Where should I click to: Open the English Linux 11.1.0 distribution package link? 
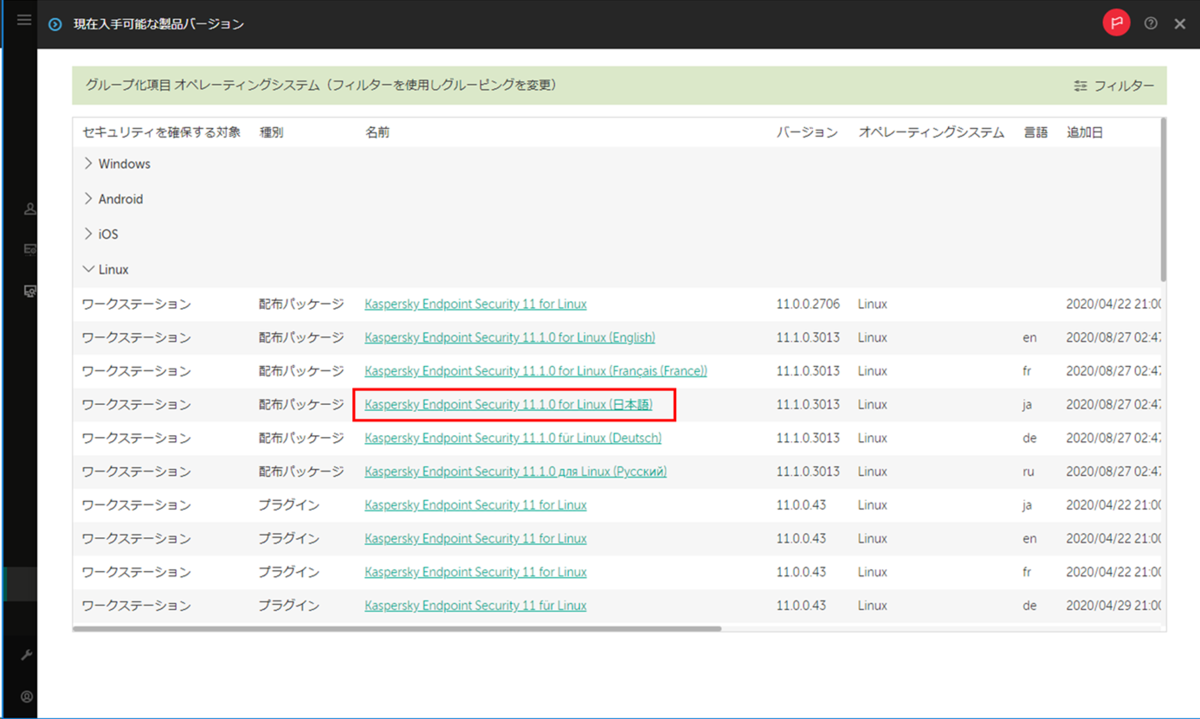[x=510, y=337]
